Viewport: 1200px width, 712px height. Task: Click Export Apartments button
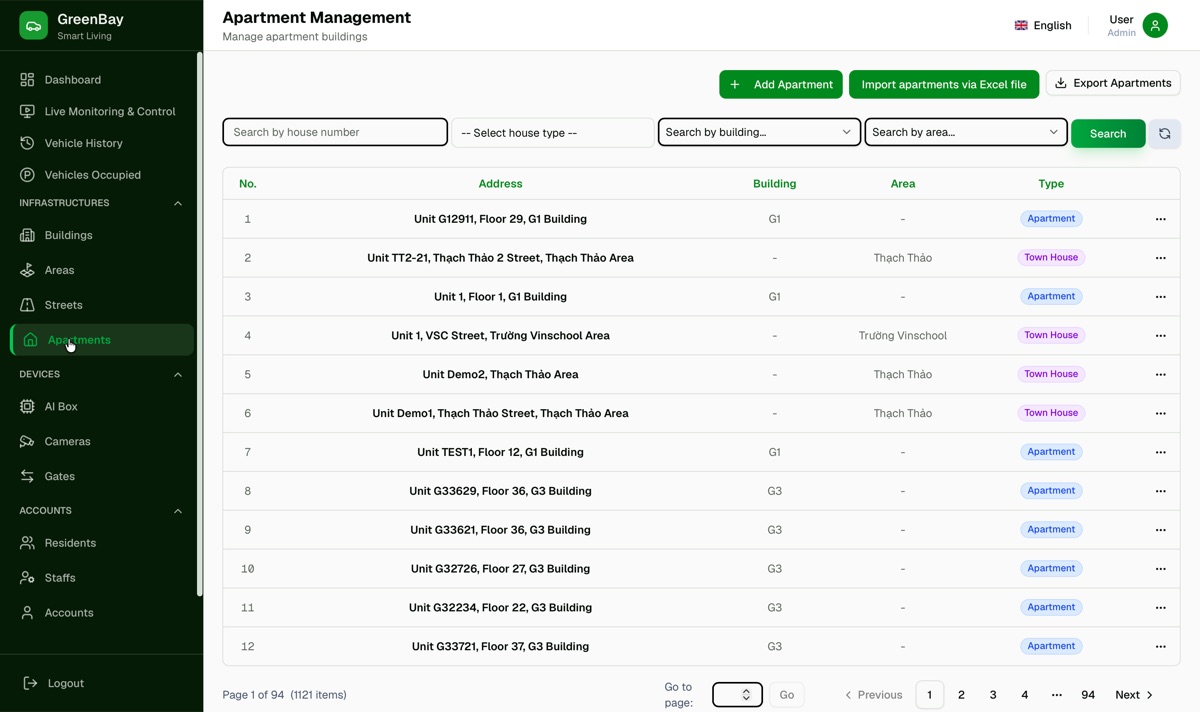click(x=1113, y=83)
